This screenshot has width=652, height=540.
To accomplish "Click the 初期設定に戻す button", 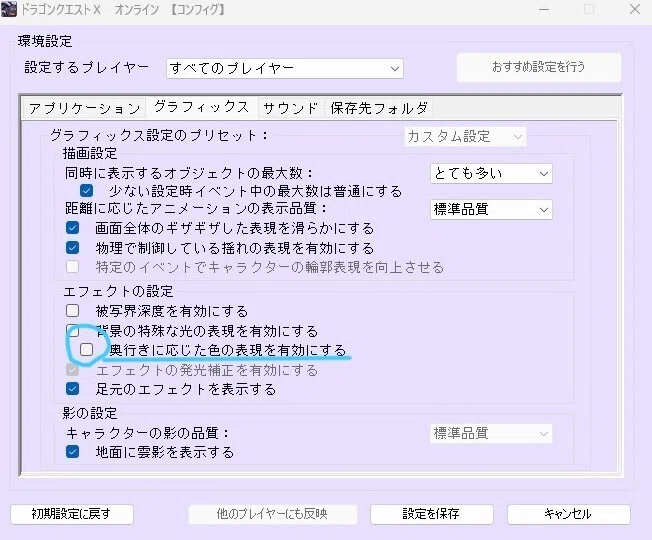I will [x=72, y=514].
